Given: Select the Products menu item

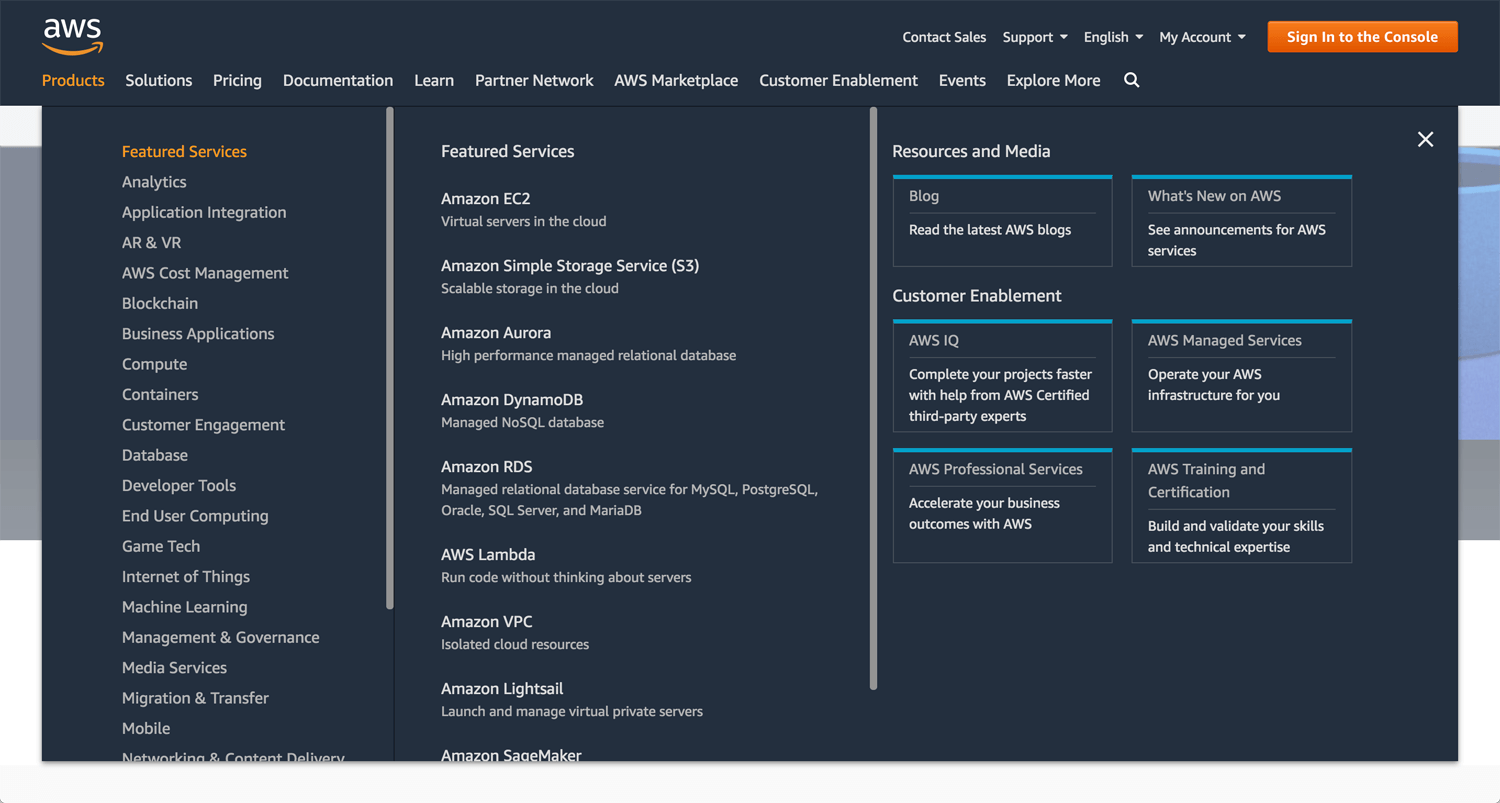Looking at the screenshot, I should [x=73, y=80].
